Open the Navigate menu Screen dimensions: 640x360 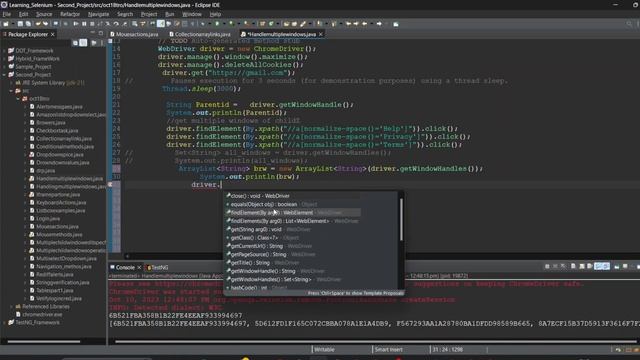coord(98,14)
